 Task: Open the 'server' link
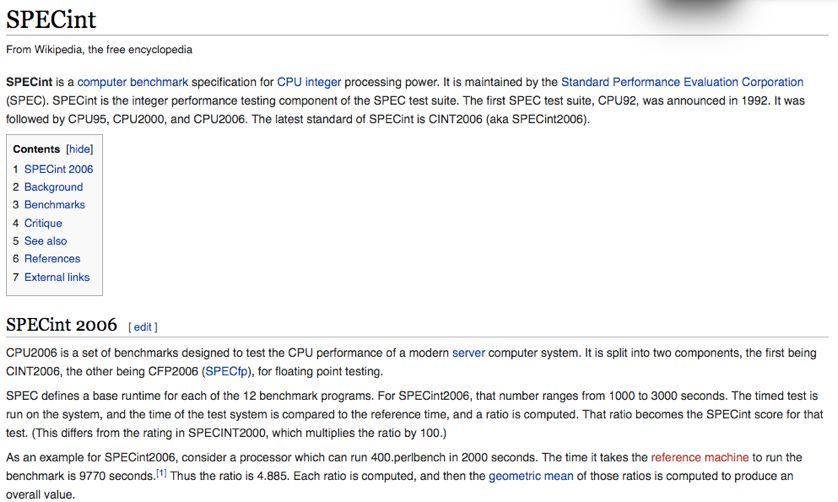point(468,353)
